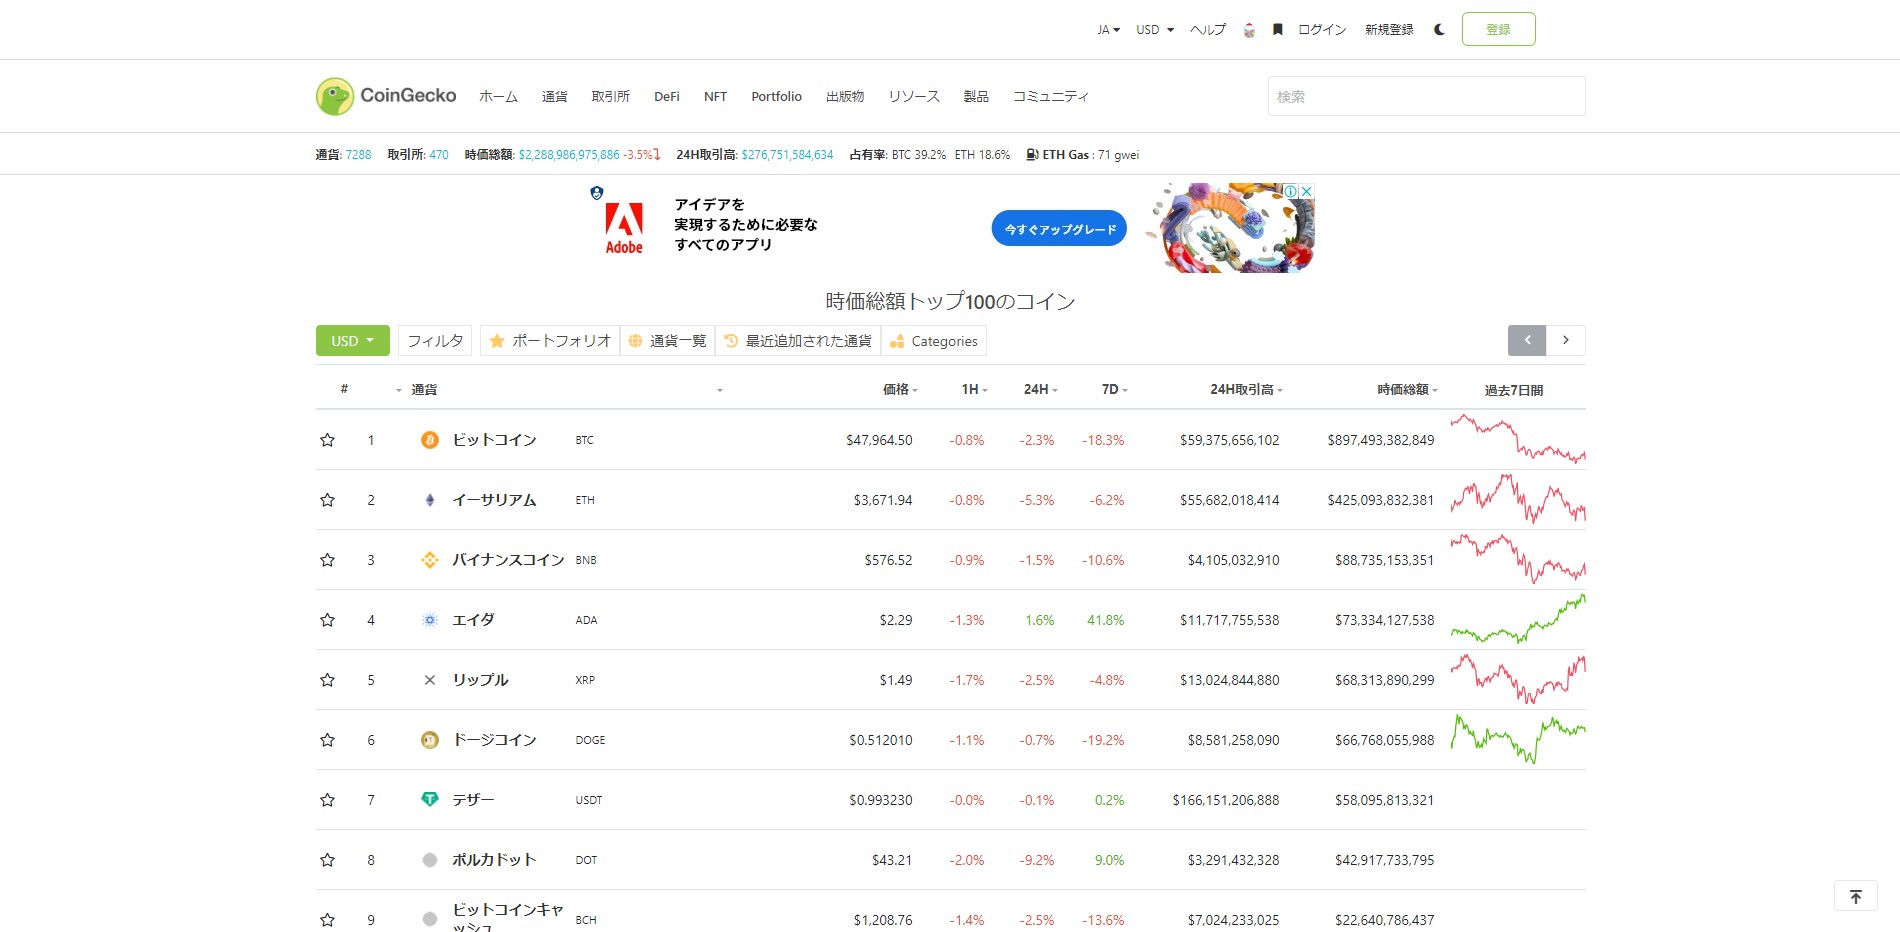Click the Tether green icon

[x=430, y=799]
